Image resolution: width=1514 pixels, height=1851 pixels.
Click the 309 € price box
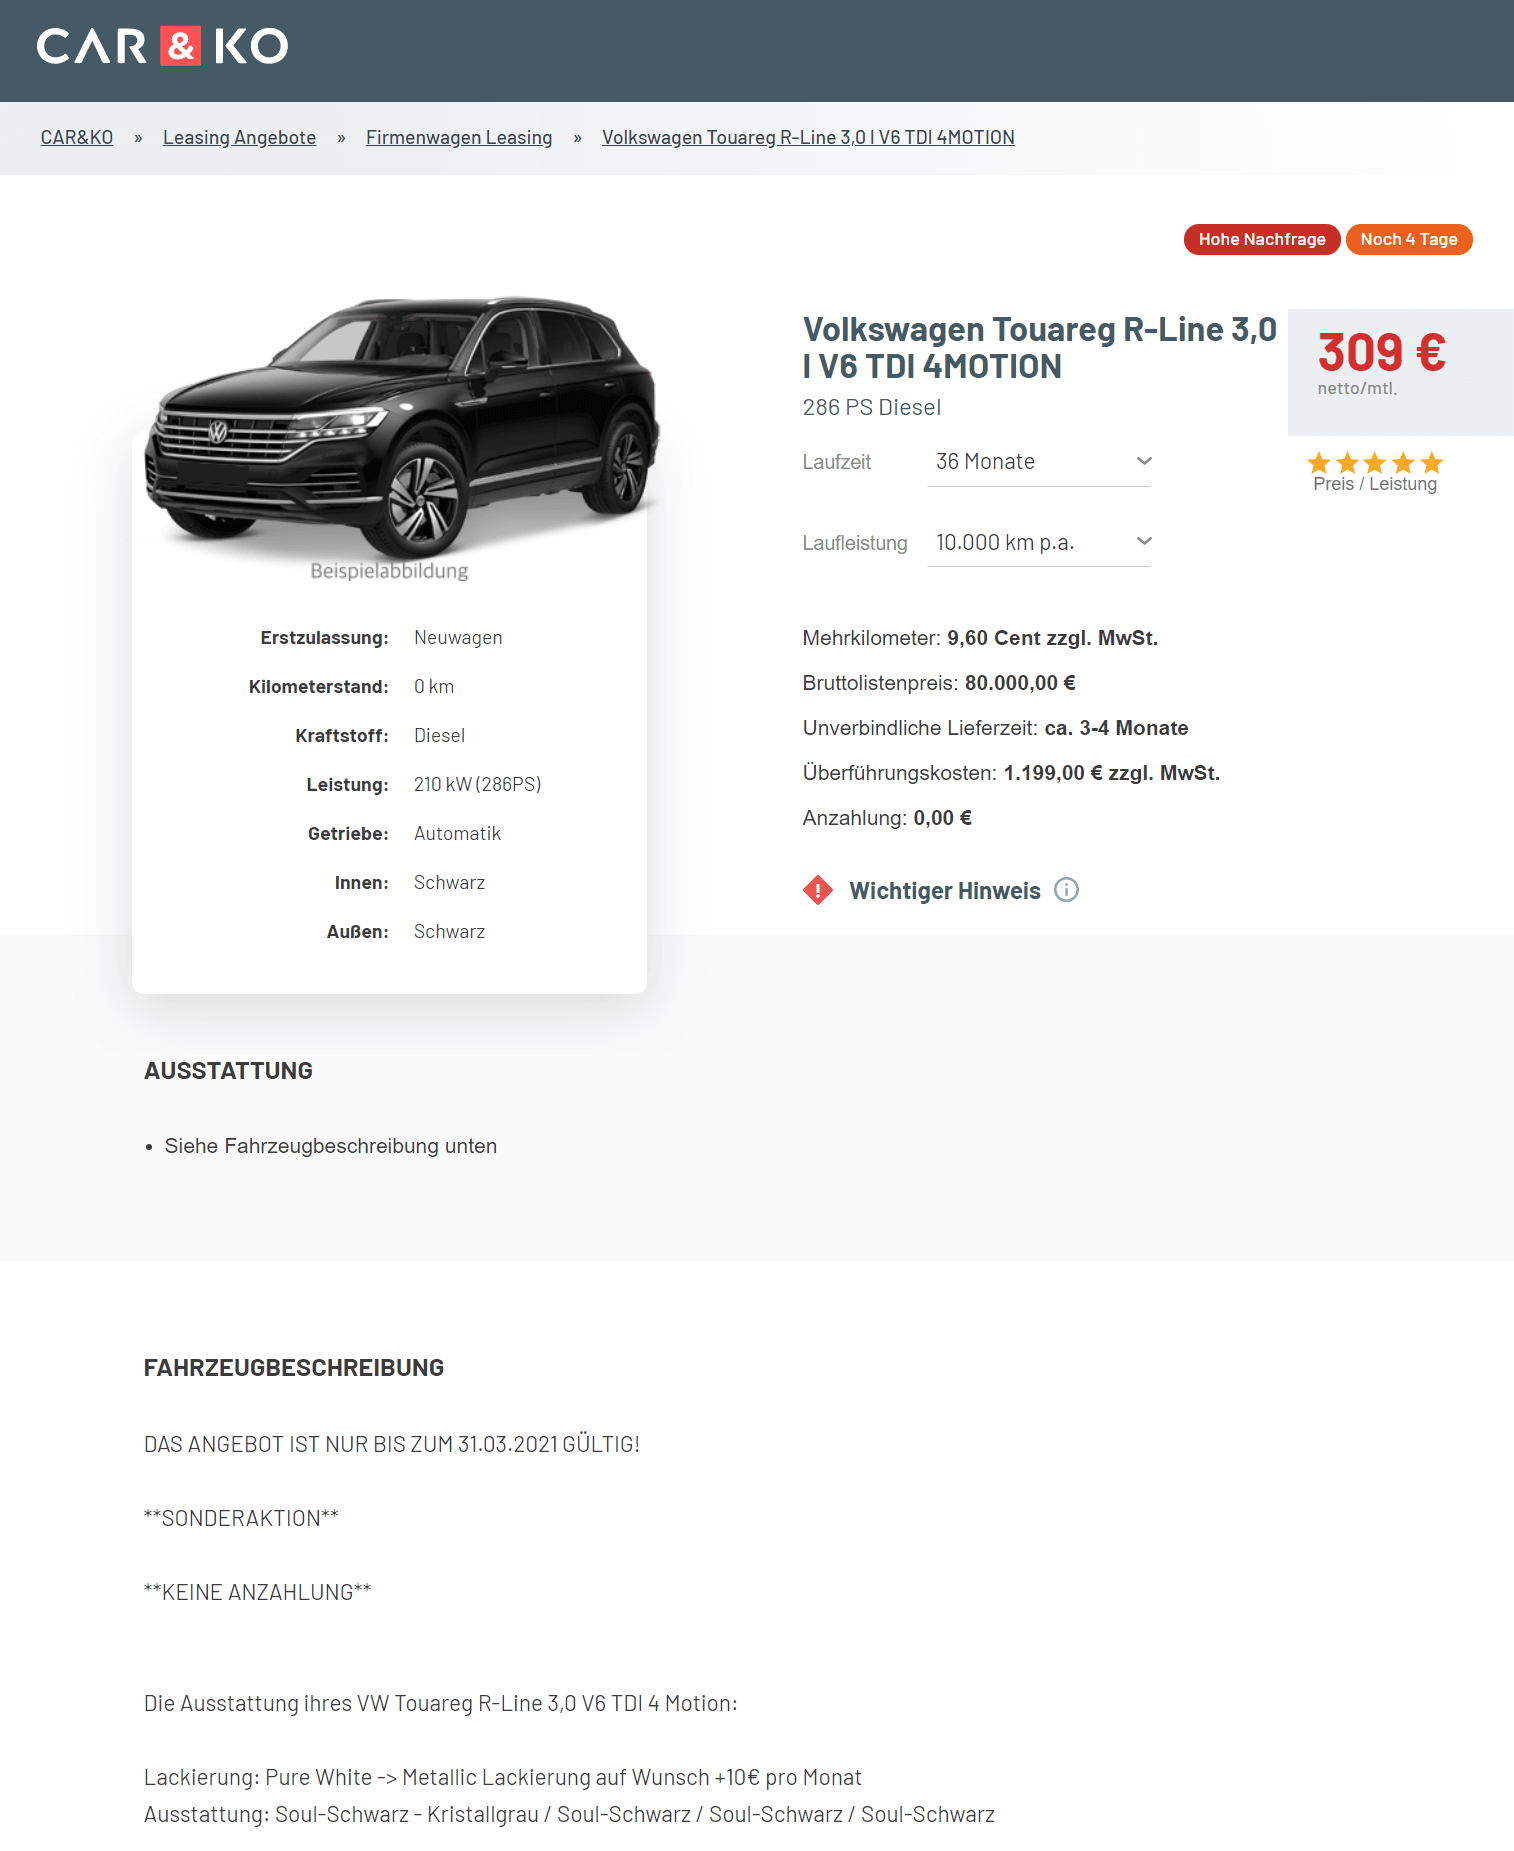pyautogui.click(x=1400, y=372)
